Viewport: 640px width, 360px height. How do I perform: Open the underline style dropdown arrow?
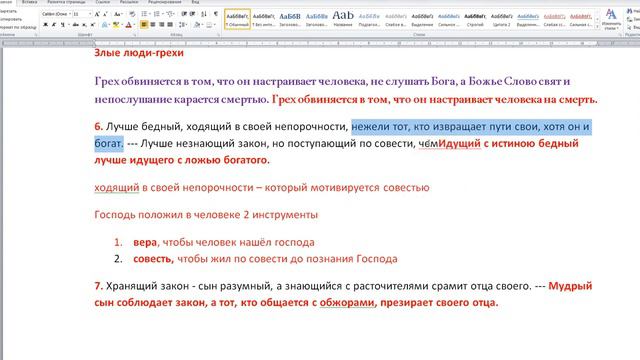tap(68, 25)
